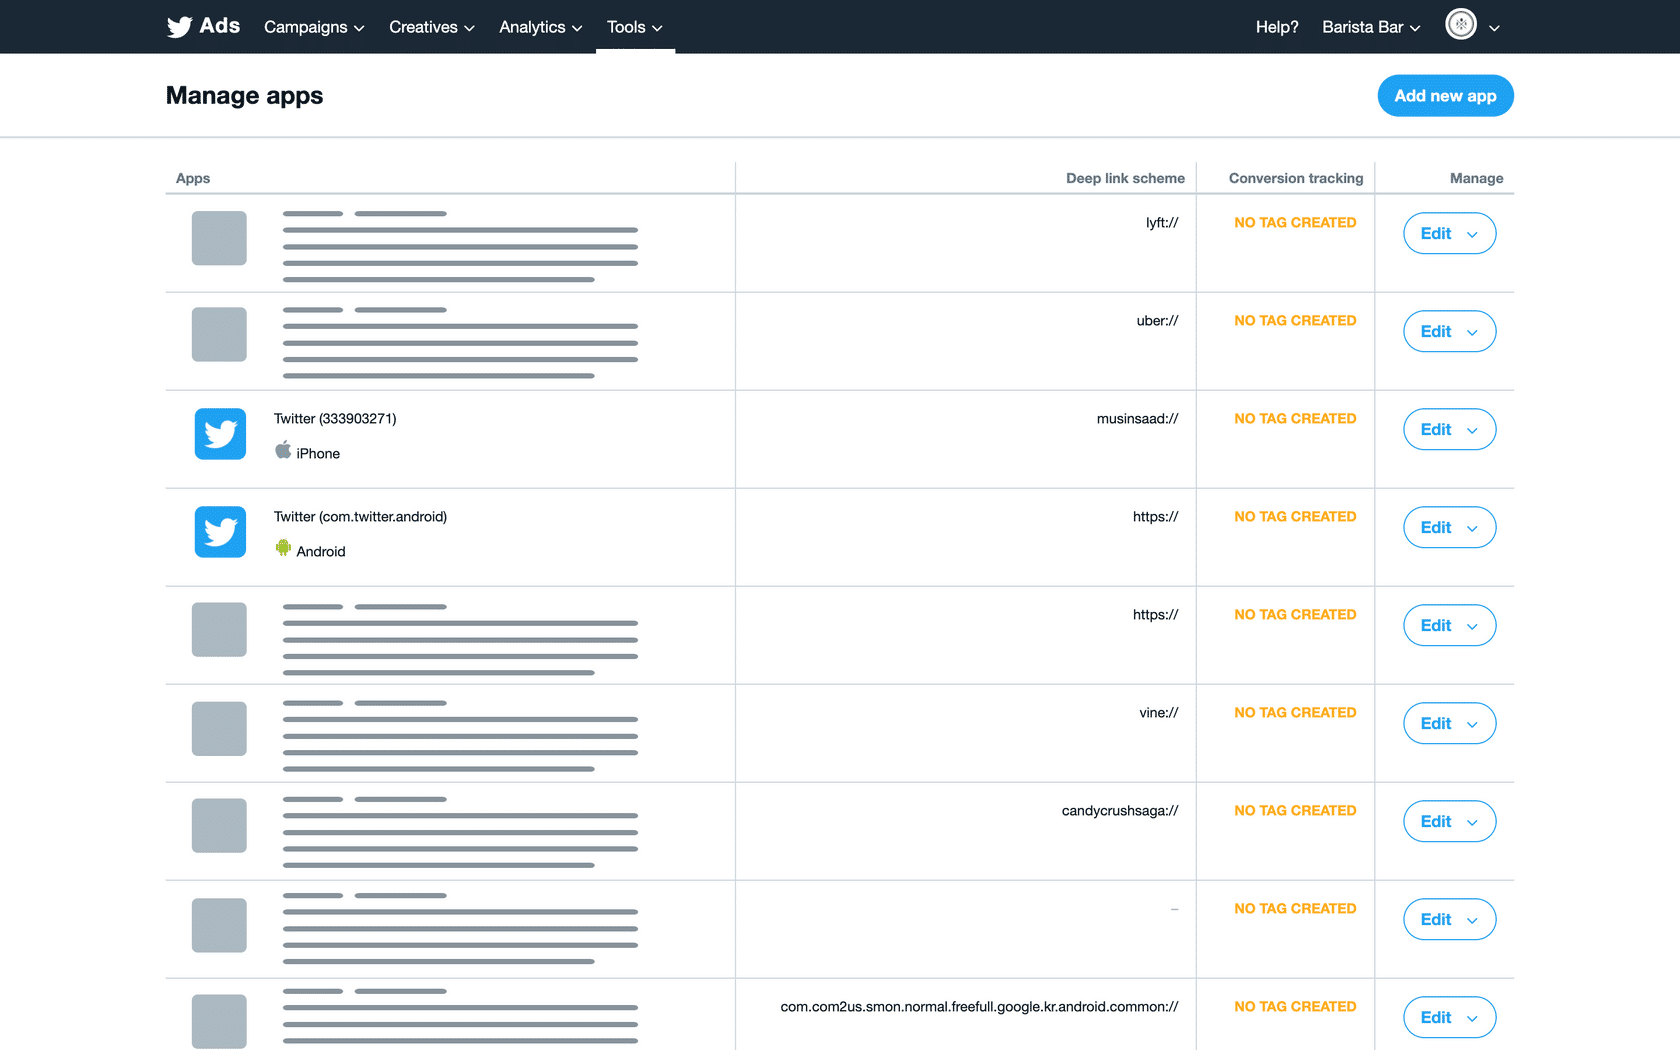The image size is (1680, 1050).
Task: Click Edit for the musinsaad:// app
Action: pos(1449,429)
